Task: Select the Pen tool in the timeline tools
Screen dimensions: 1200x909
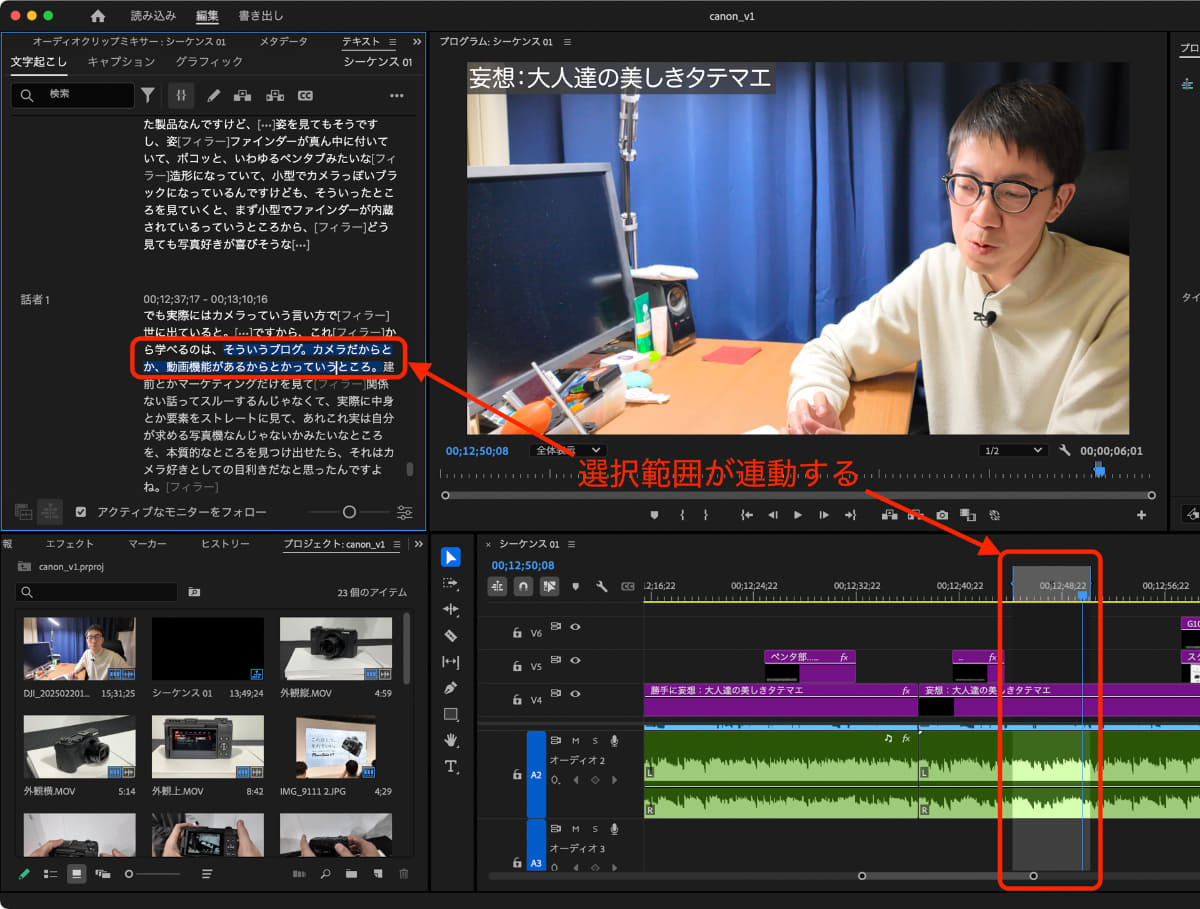Action: tap(451, 688)
